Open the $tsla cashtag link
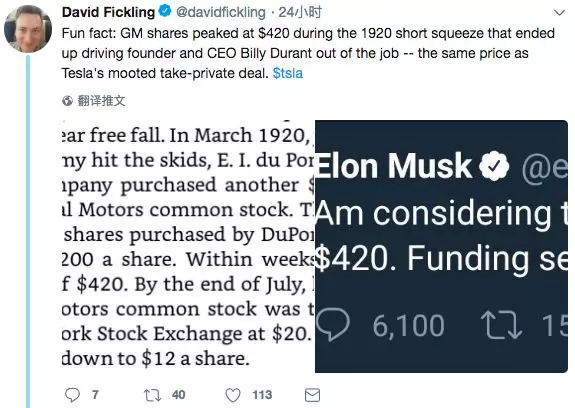This screenshot has height=408, width=575. pyautogui.click(x=288, y=73)
